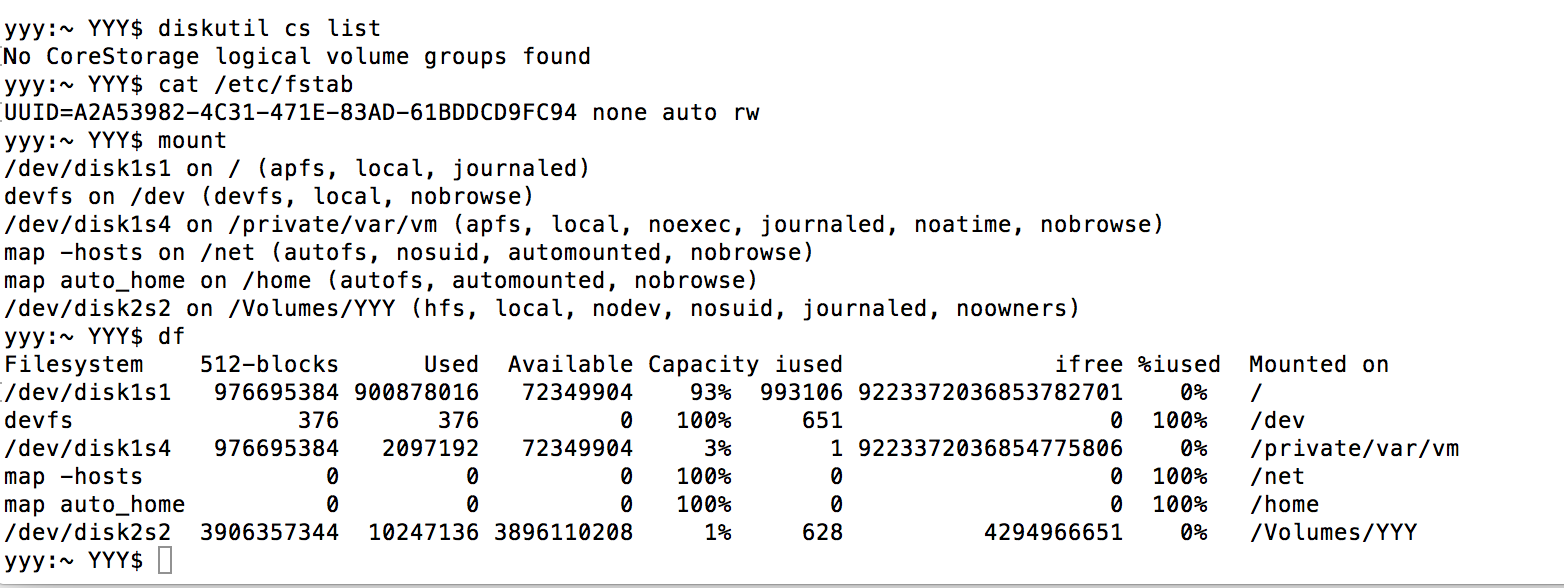Click the "Capacity" column header

coord(703,364)
